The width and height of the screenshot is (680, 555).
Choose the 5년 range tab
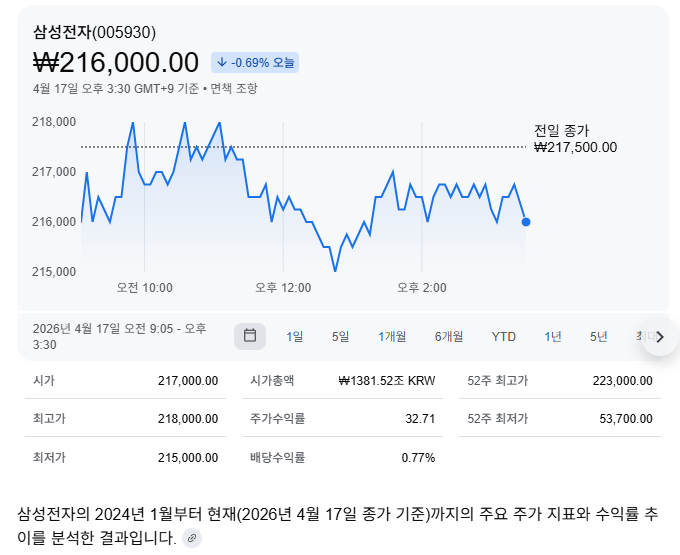pos(598,336)
